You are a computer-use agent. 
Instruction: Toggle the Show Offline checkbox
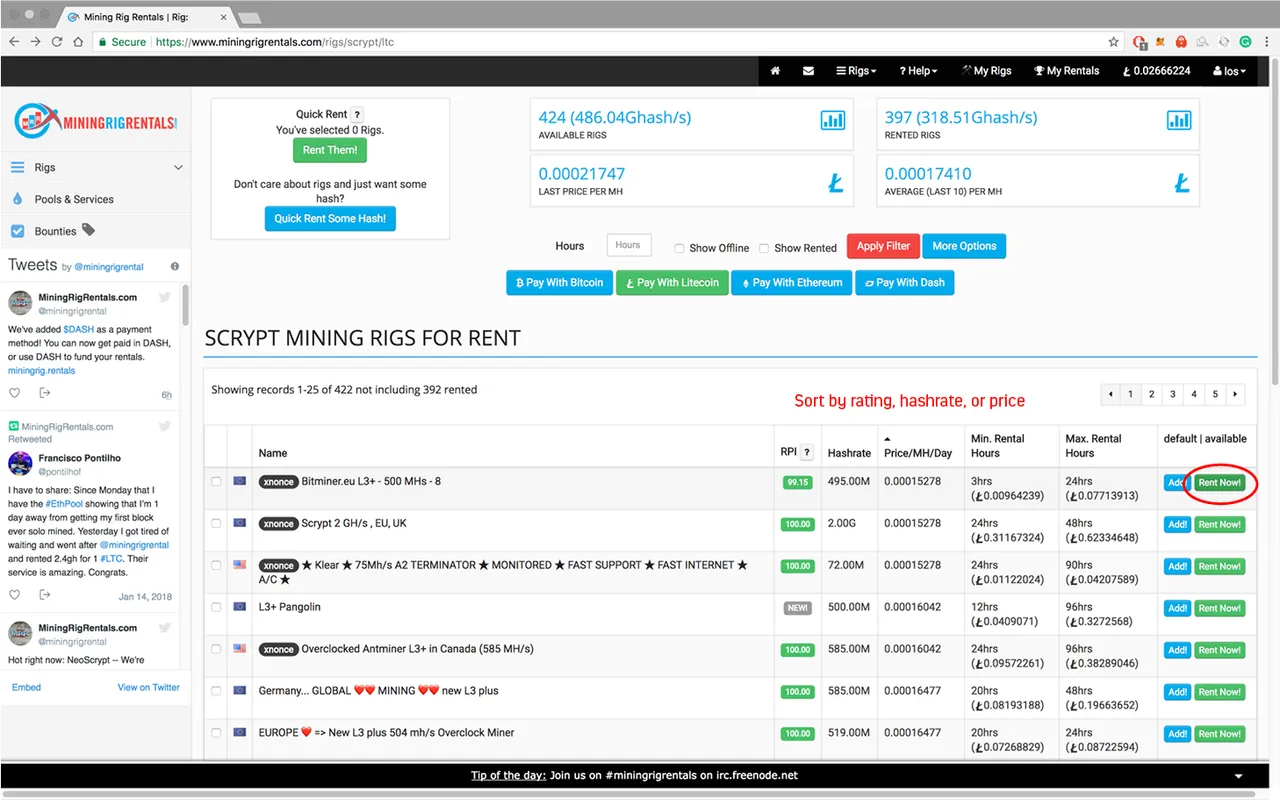tap(679, 248)
